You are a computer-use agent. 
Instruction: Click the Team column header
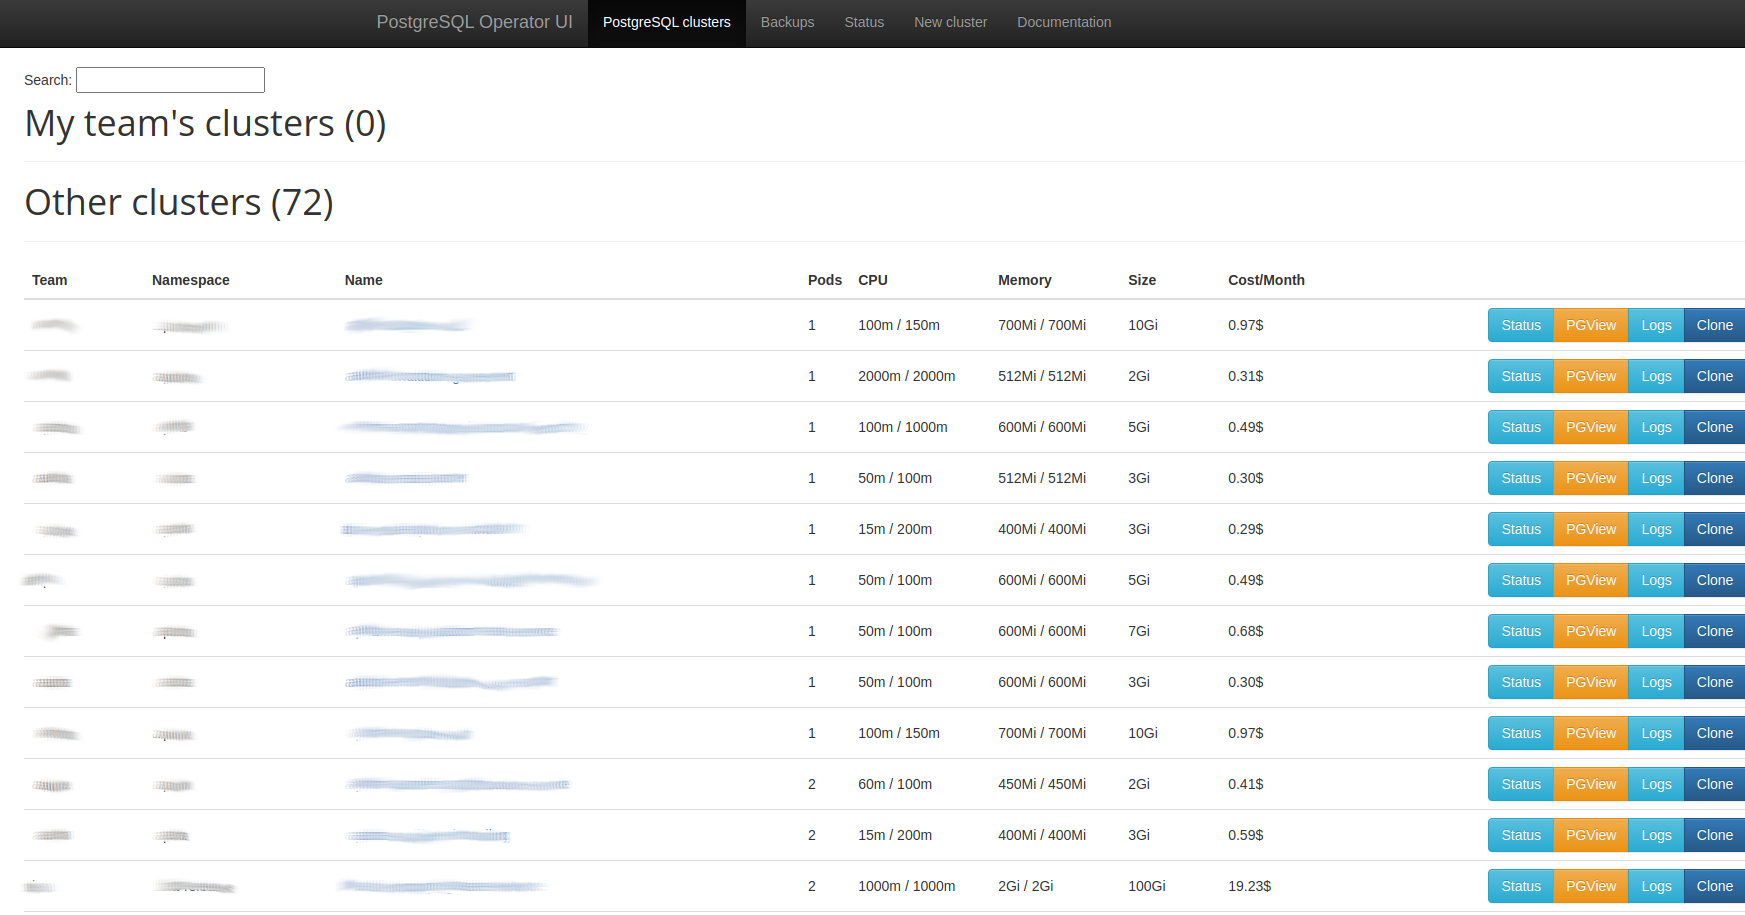[50, 280]
